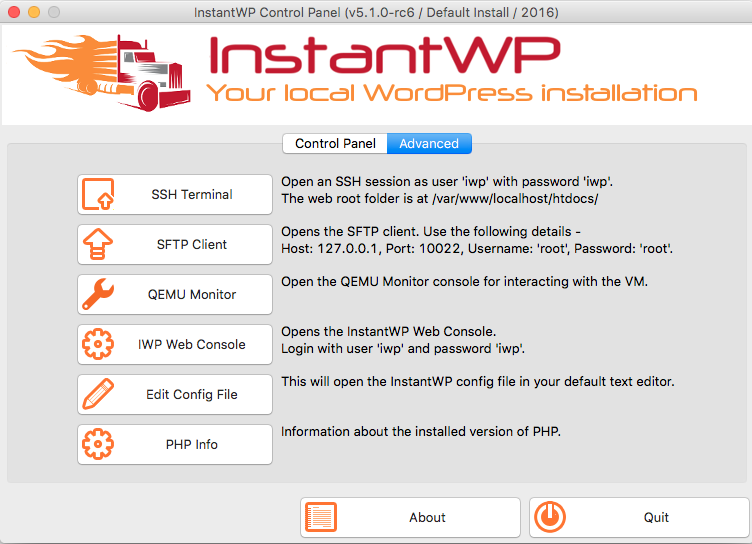Image resolution: width=752 pixels, height=544 pixels.
Task: Click "Information about the installed version of PHP"
Action: [421, 431]
